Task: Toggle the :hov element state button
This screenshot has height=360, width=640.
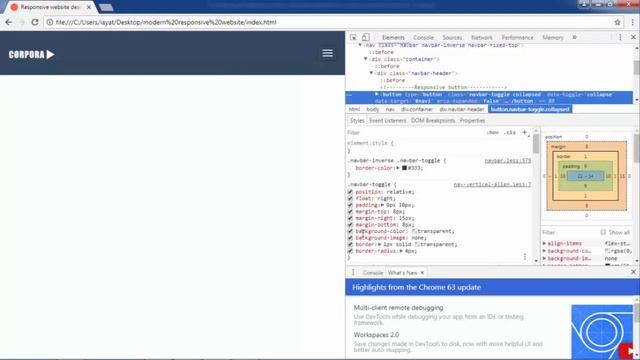Action: pos(493,132)
